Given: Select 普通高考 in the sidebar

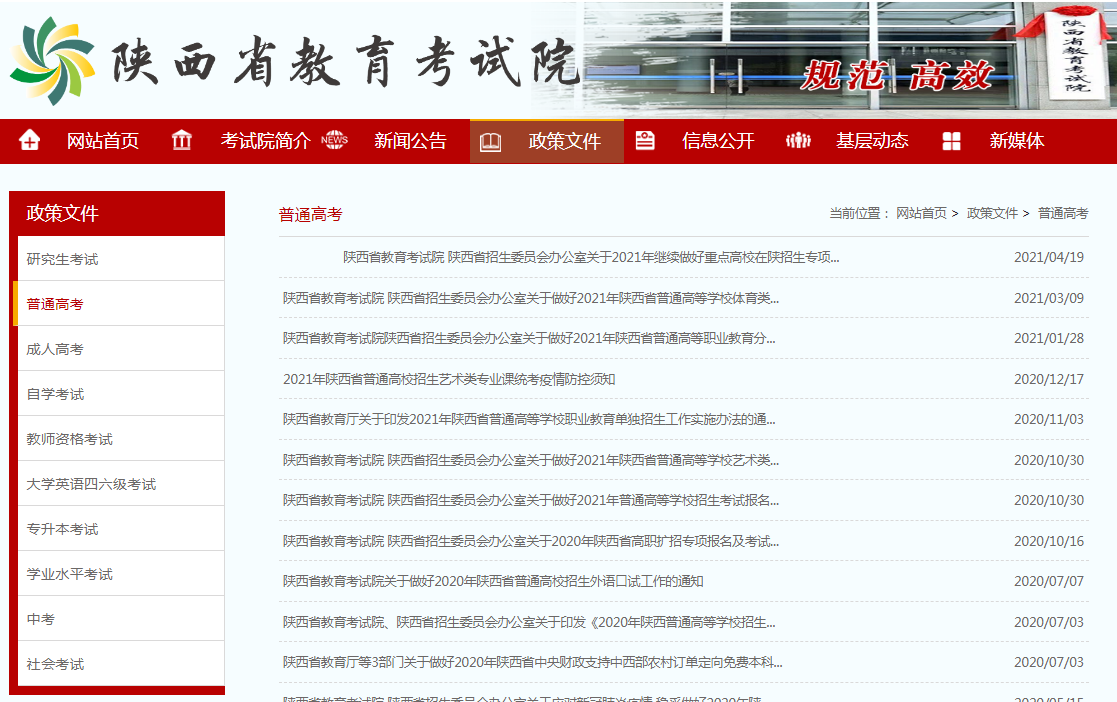Looking at the screenshot, I should pyautogui.click(x=120, y=304).
